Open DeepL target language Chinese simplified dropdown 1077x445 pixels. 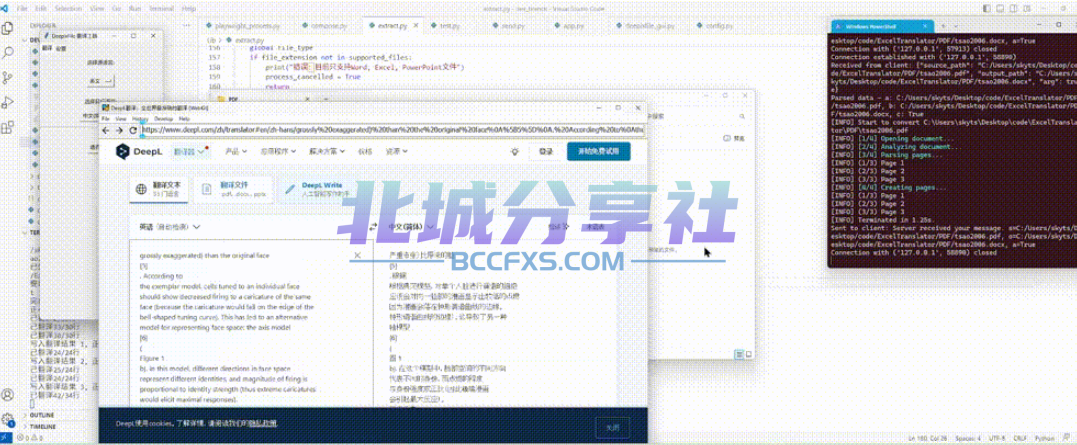tap(411, 227)
